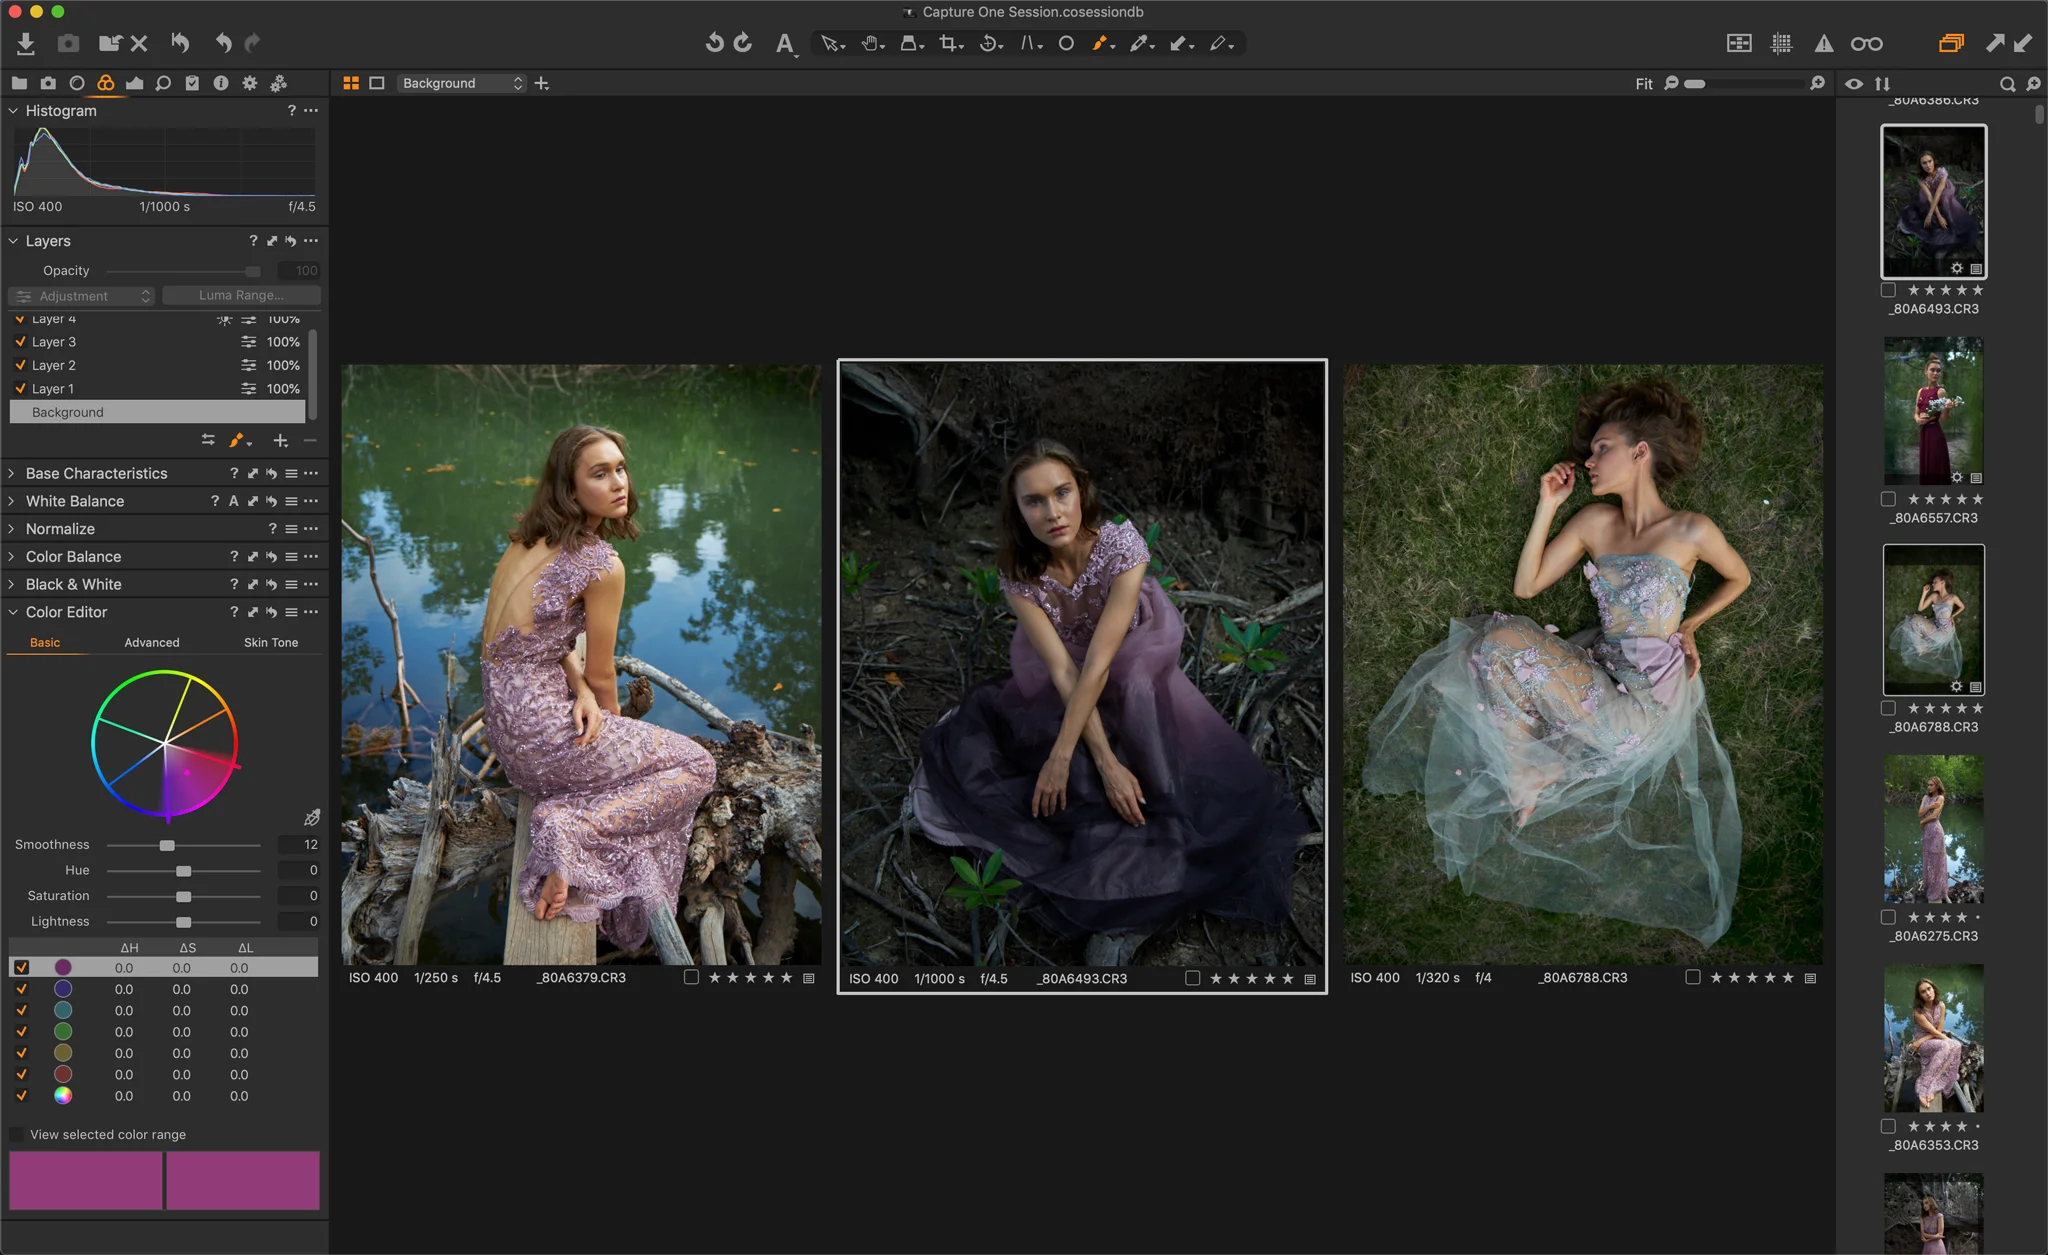
Task: Check box for _80A6557.CR3 thumbnail
Action: (1888, 499)
